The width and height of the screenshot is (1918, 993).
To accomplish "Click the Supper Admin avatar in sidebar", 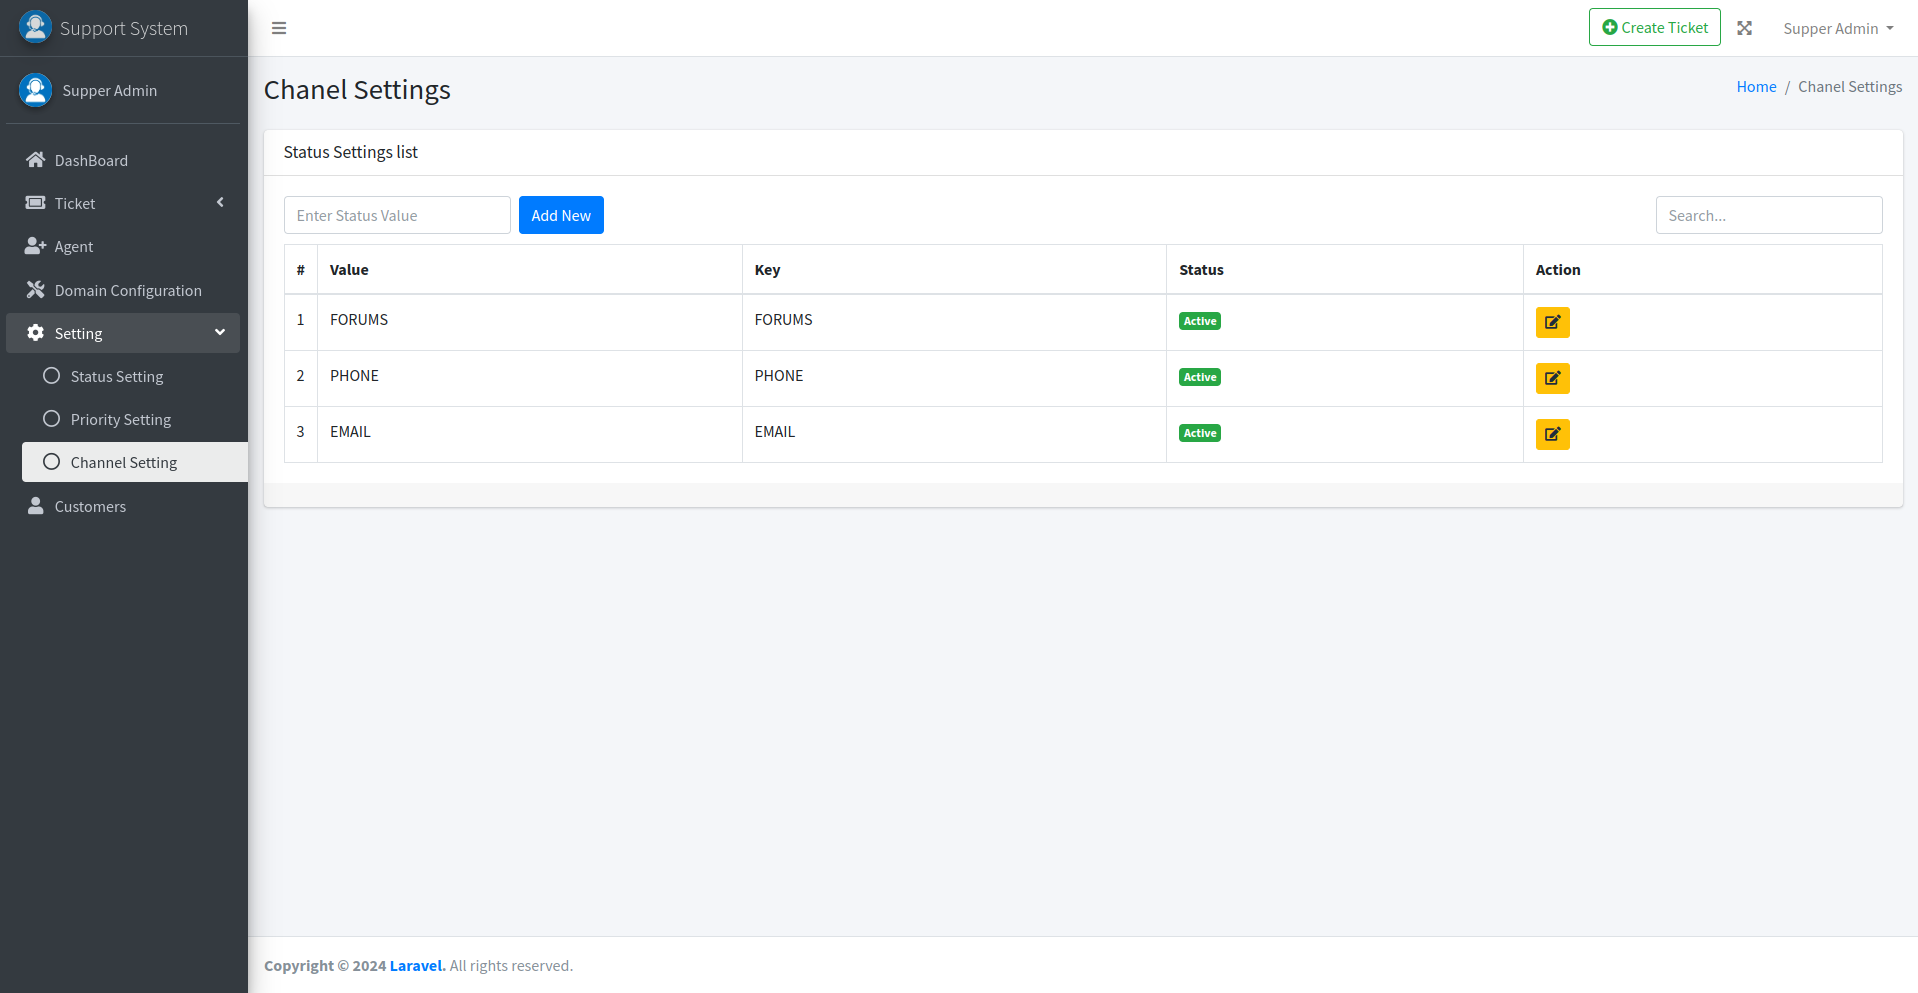I will tap(35, 90).
